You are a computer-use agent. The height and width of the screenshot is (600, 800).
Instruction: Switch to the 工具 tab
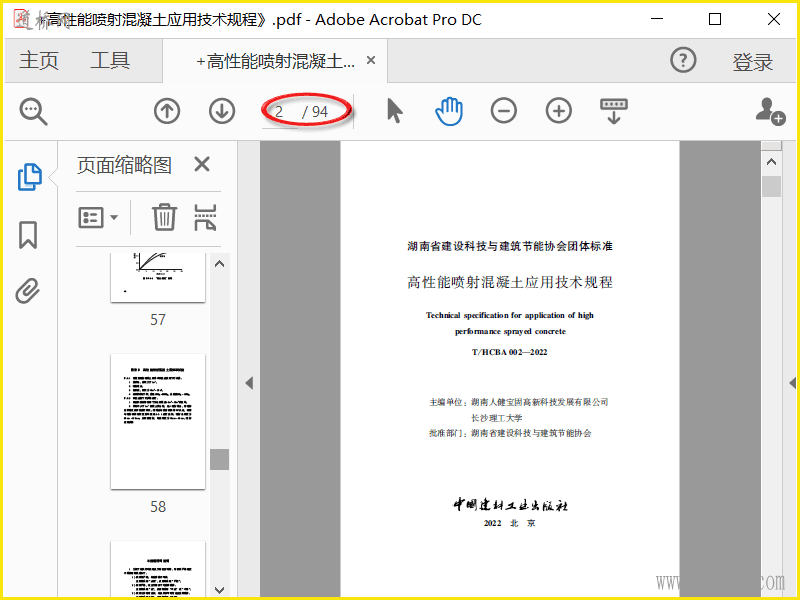point(110,60)
